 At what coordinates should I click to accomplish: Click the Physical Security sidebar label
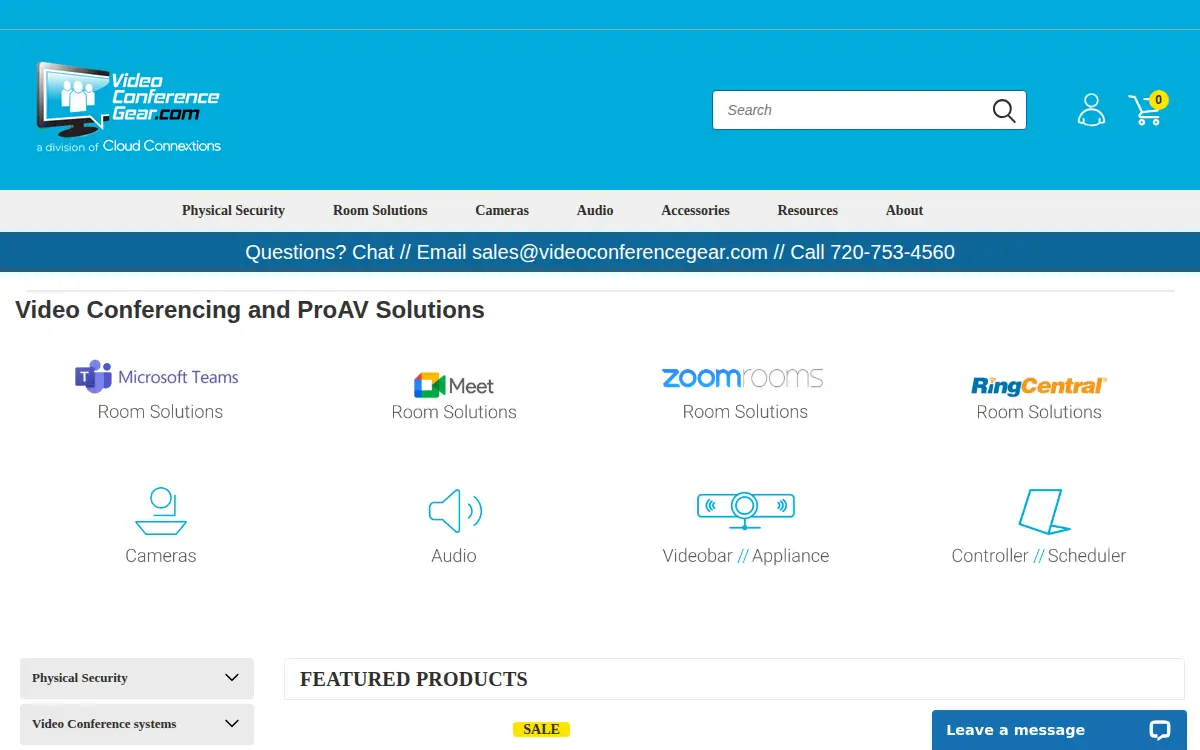[80, 678]
